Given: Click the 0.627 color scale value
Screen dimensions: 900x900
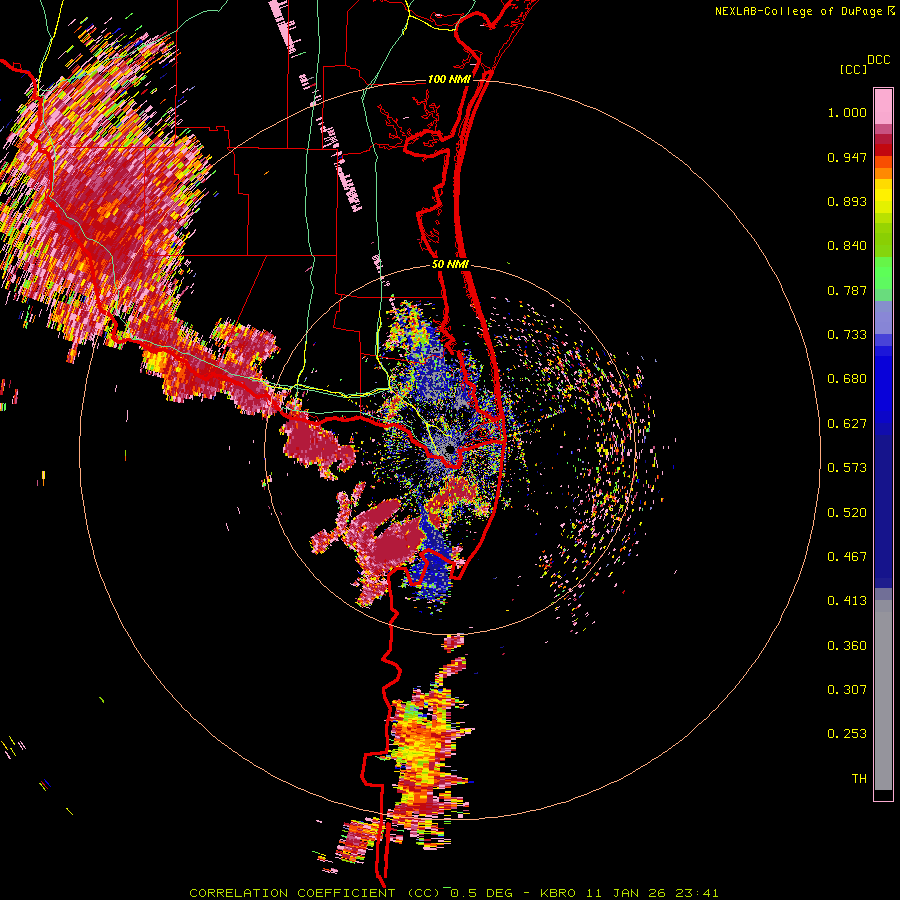Looking at the screenshot, I should tap(847, 424).
